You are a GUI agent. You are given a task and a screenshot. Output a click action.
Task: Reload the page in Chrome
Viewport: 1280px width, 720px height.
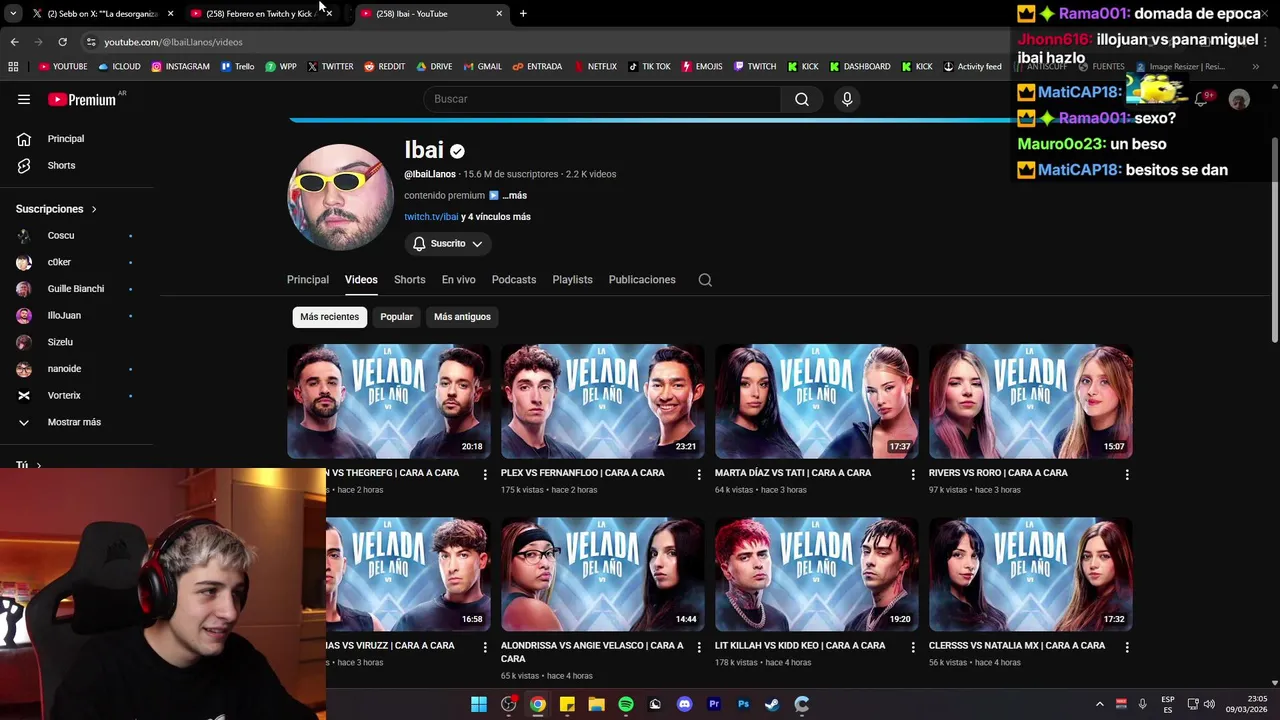pyautogui.click(x=62, y=42)
